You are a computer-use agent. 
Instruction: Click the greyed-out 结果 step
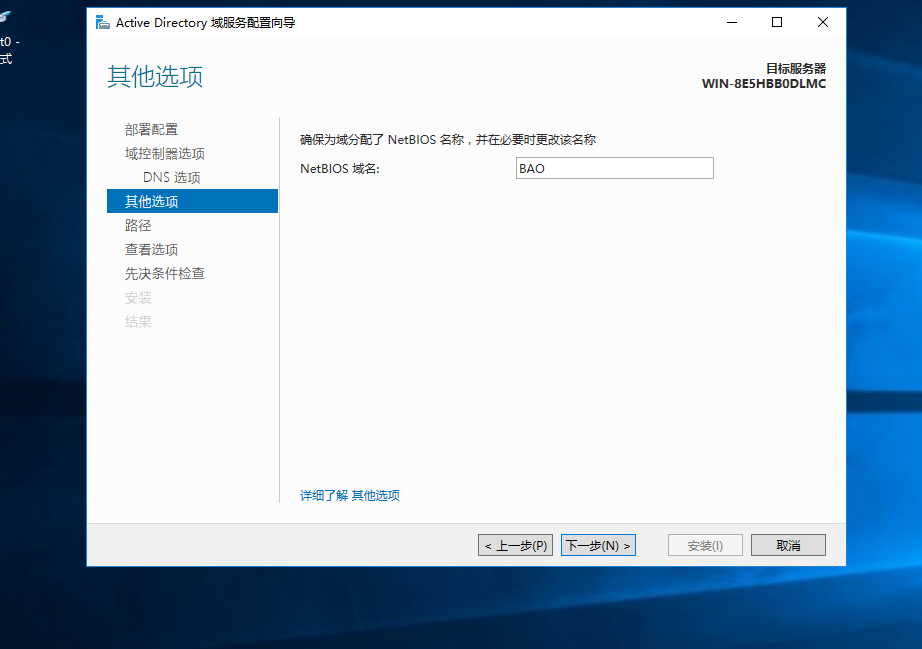click(138, 322)
